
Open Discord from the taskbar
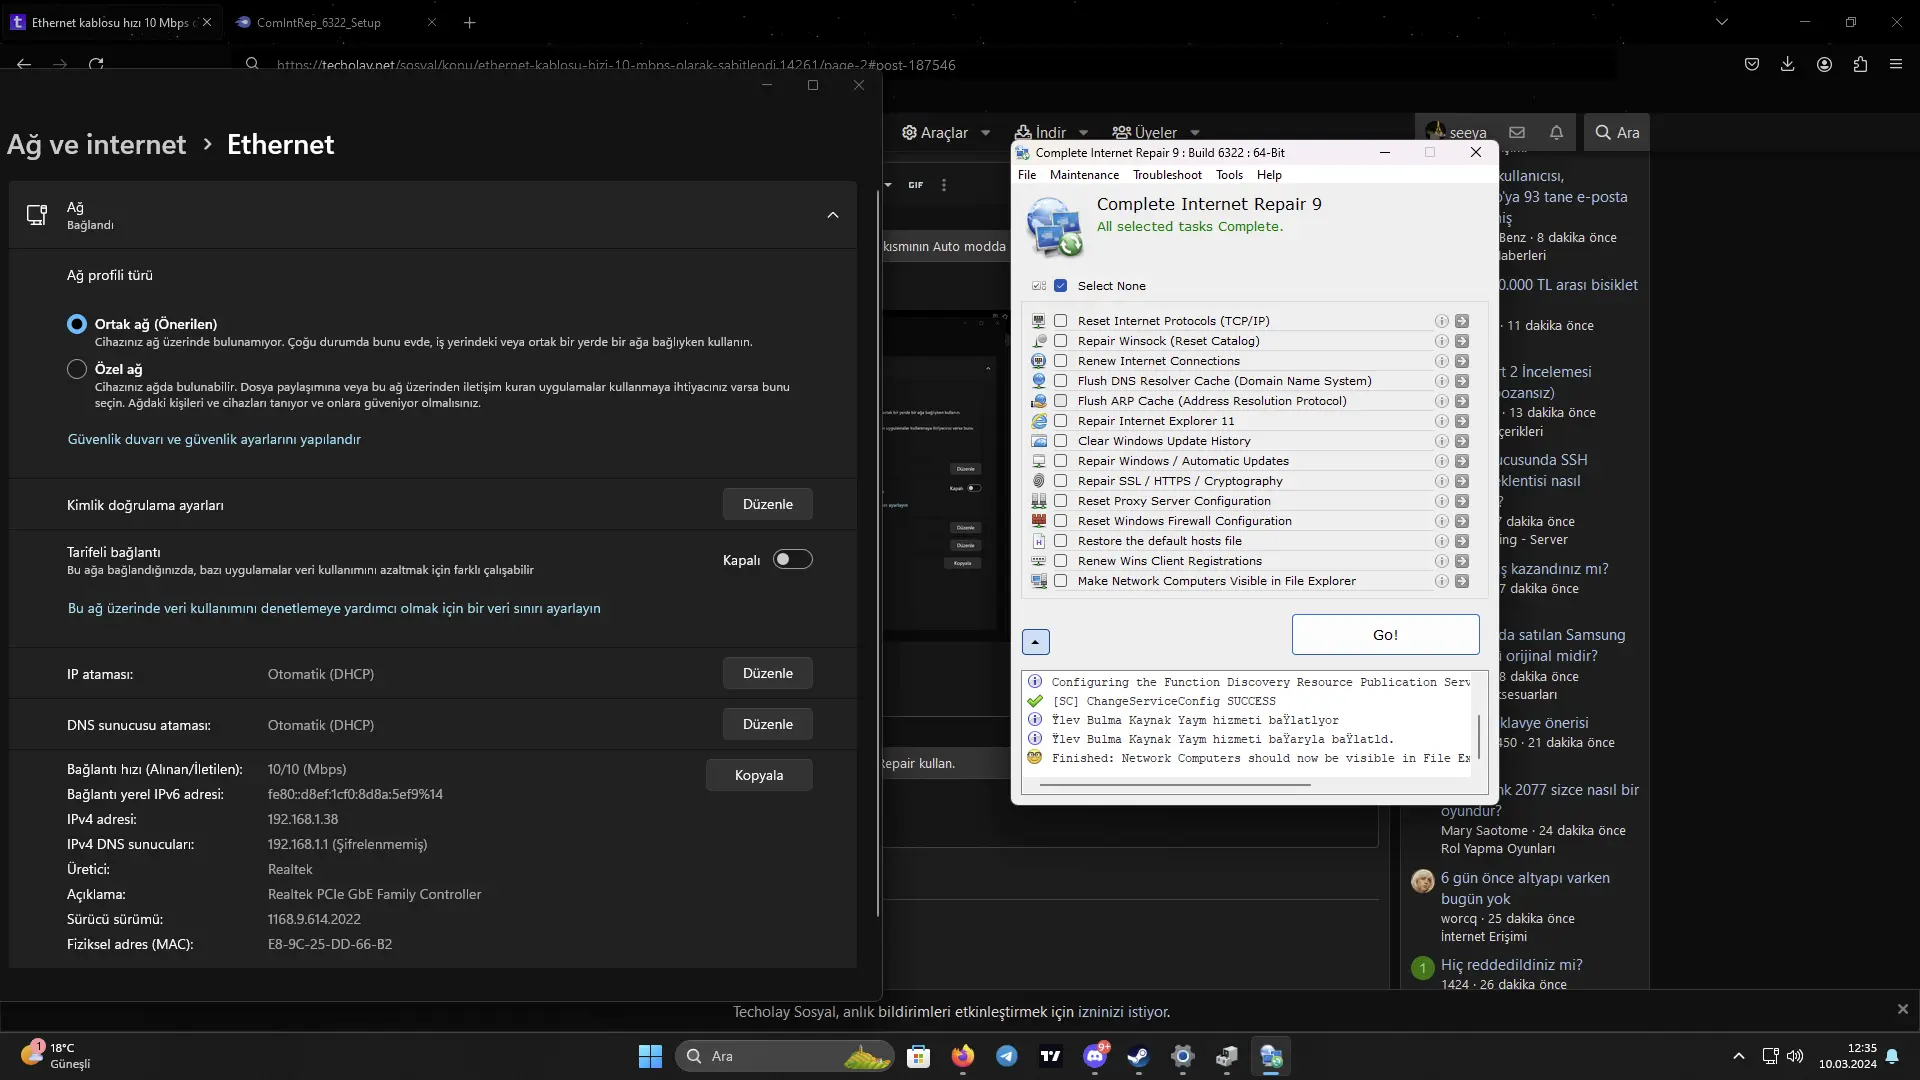[x=1095, y=1056]
